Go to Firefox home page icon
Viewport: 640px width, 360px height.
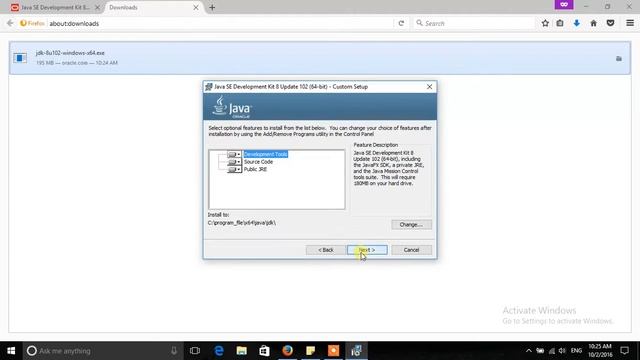pos(593,23)
